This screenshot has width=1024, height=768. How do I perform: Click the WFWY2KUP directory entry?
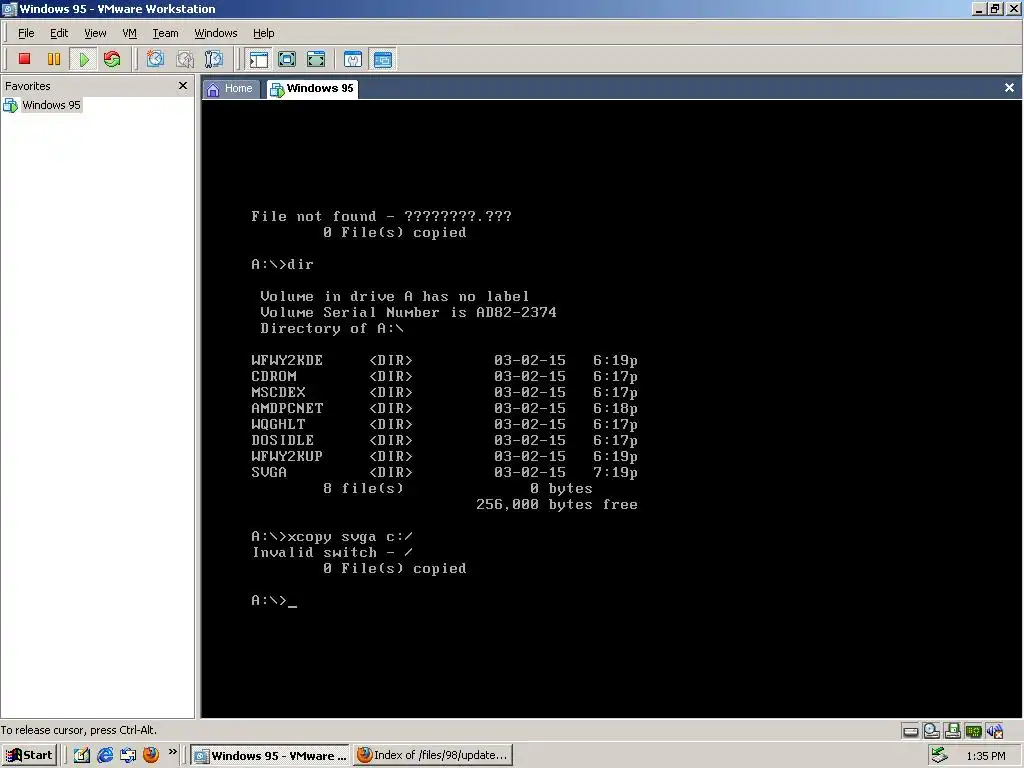point(444,456)
